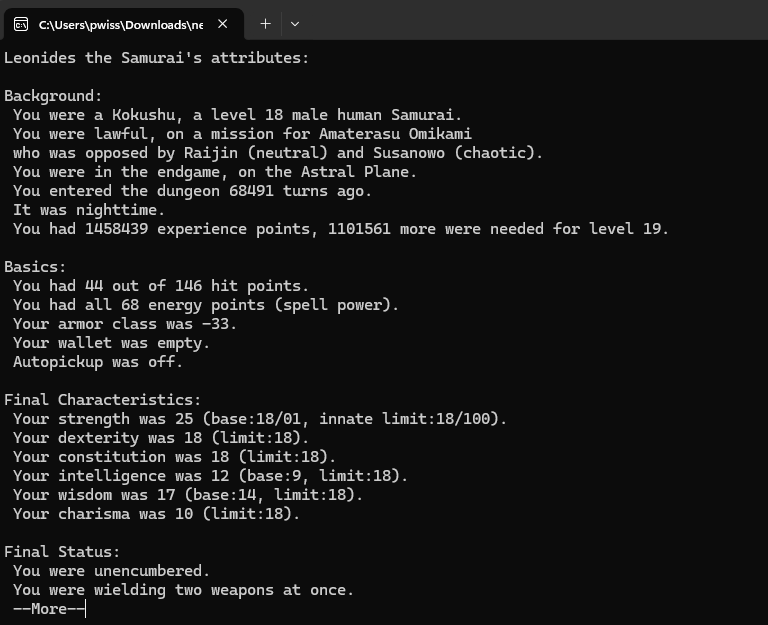
Task: Click the strength characteristic line
Action: coord(260,419)
